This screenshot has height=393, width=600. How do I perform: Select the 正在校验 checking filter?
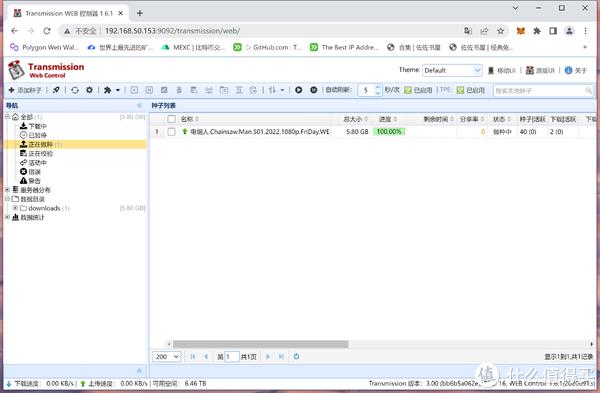tap(36, 153)
